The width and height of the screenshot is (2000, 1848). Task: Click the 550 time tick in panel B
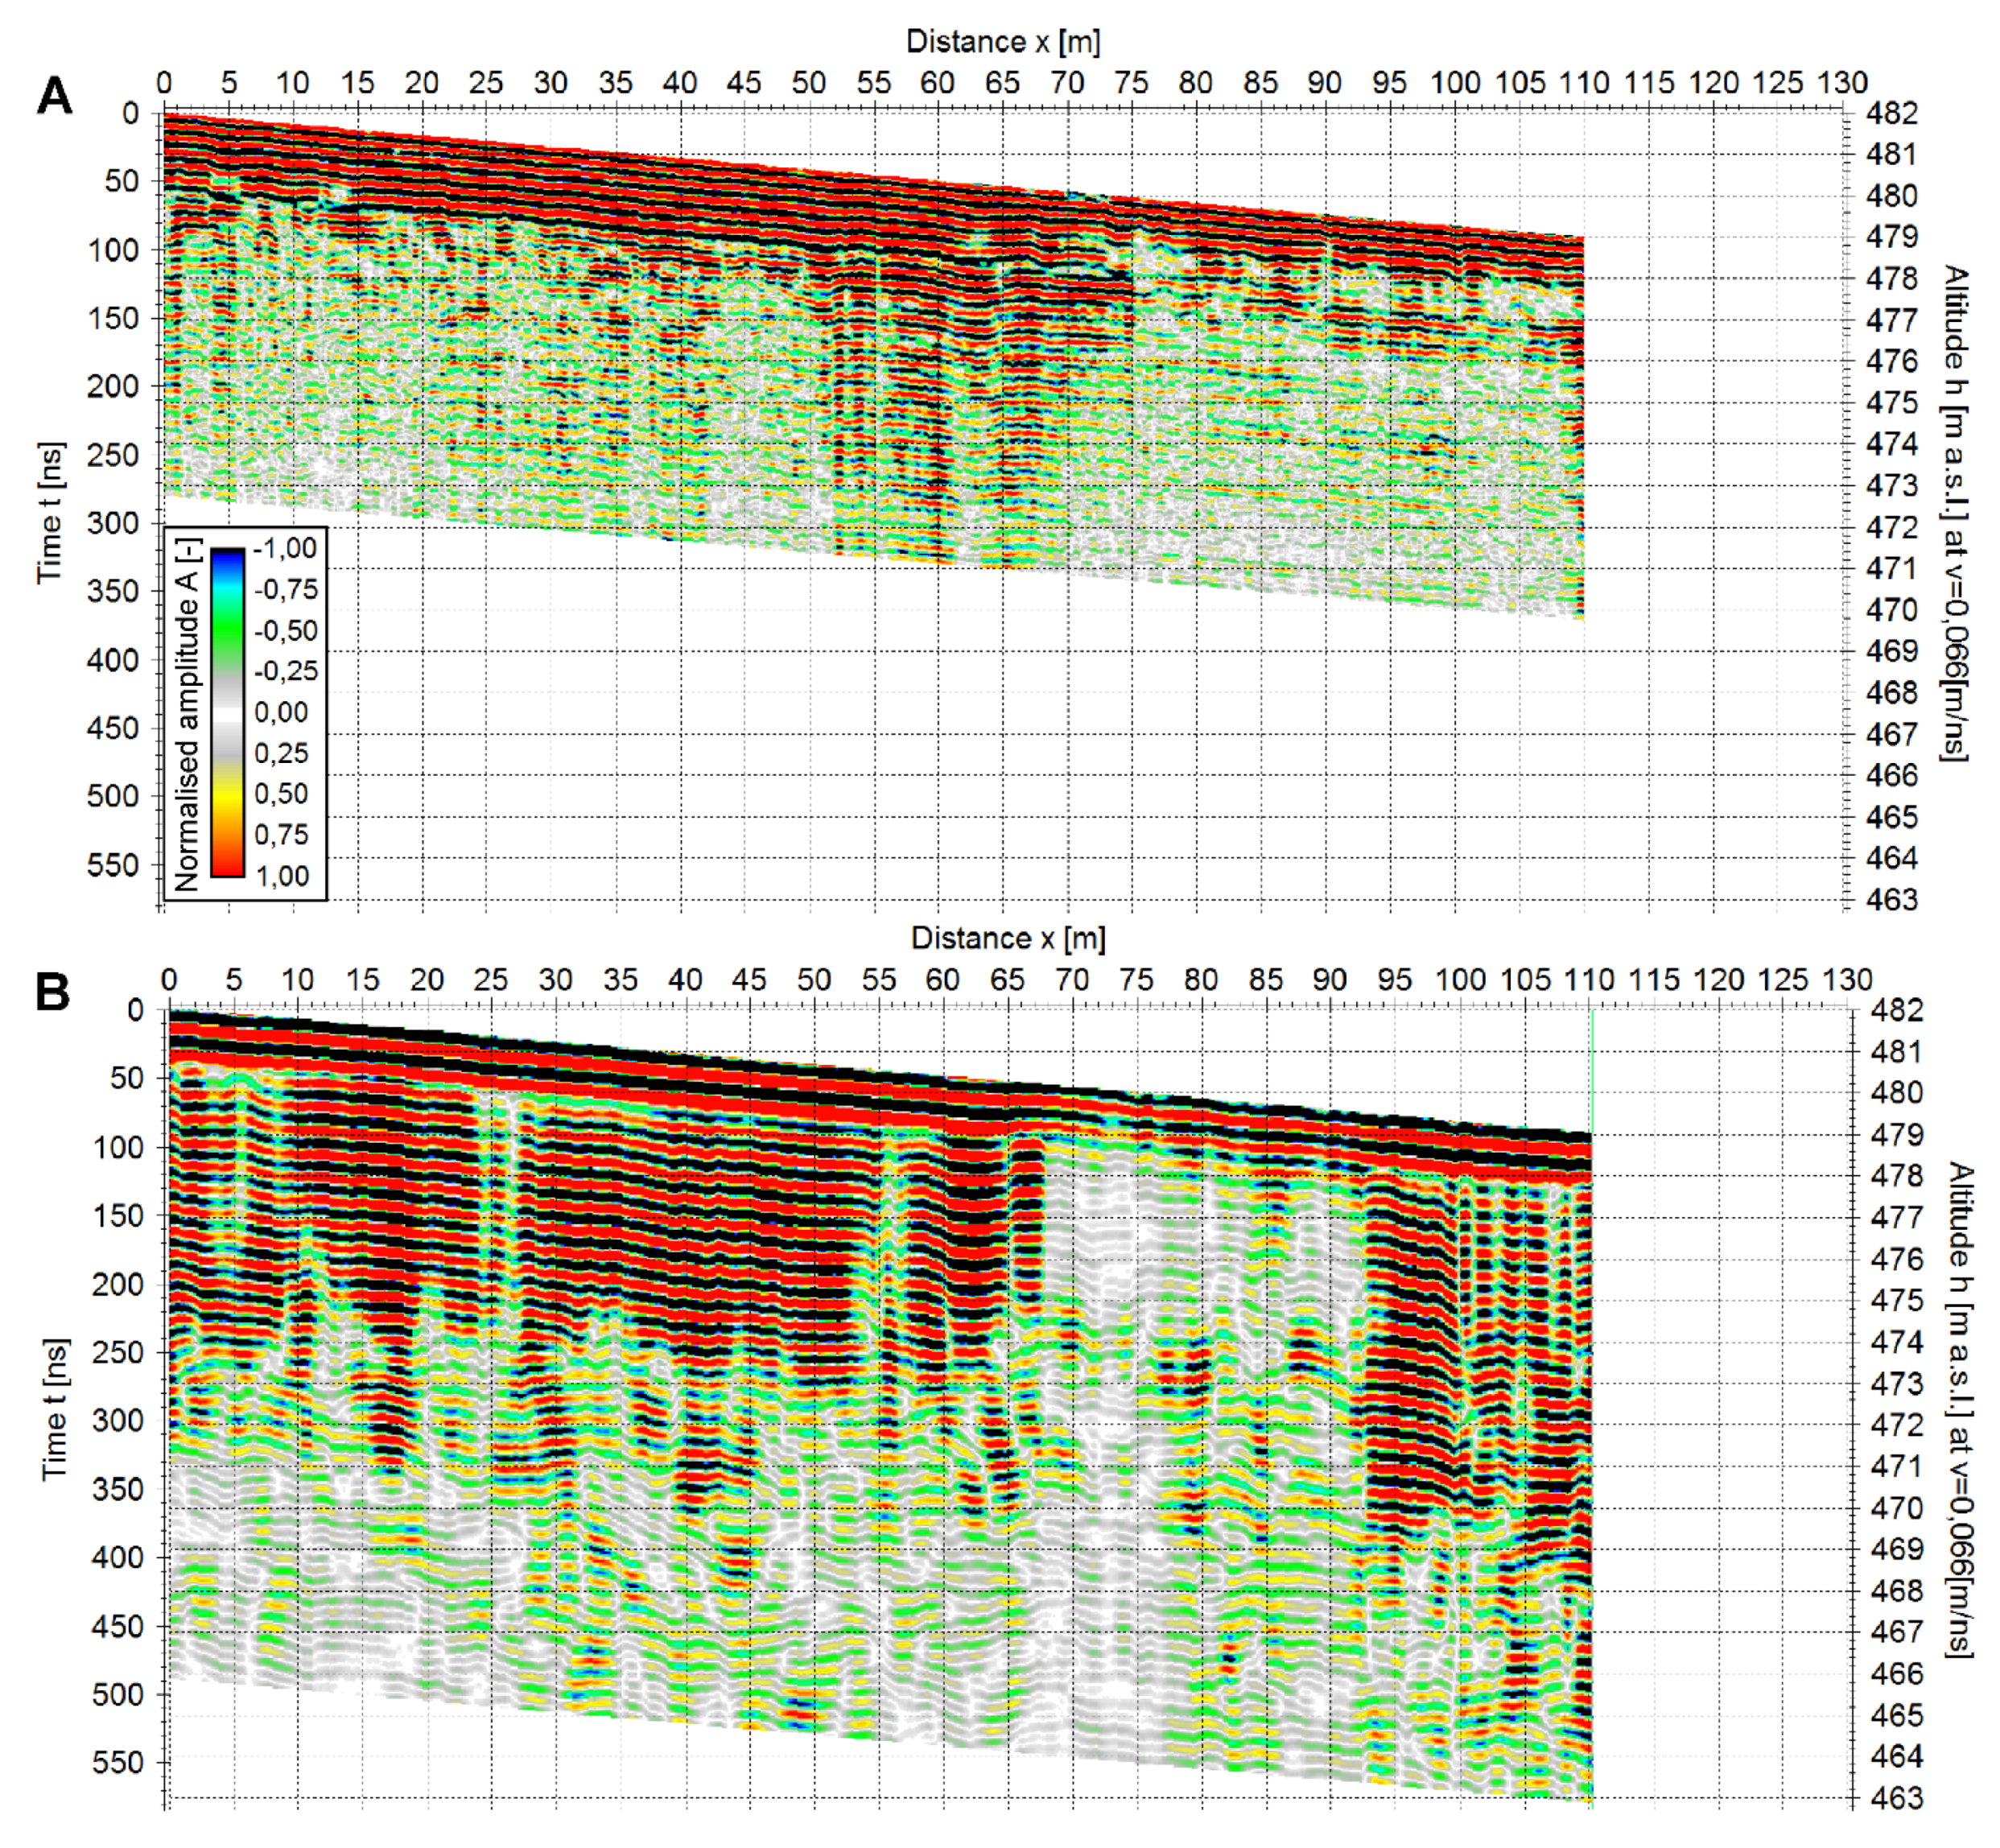click(x=118, y=1762)
